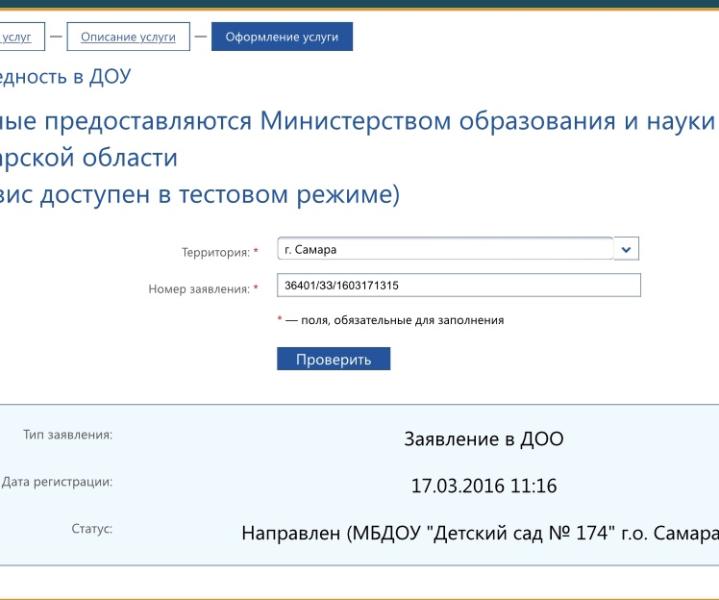Click the Тип заявления label

tap(68, 435)
